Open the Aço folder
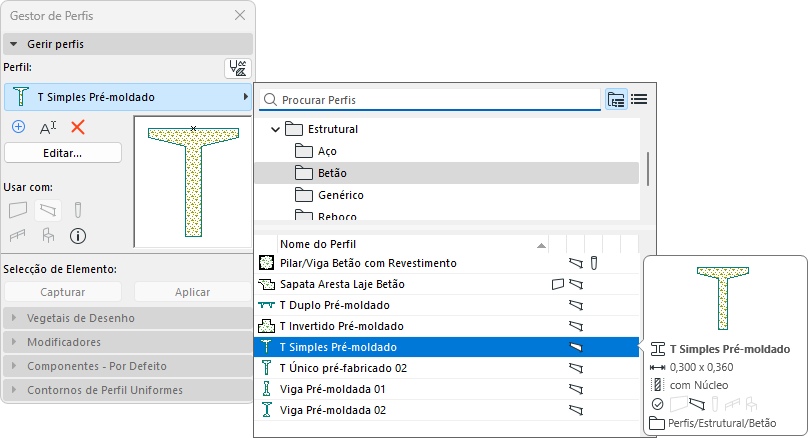The width and height of the screenshot is (808, 438). pyautogui.click(x=326, y=151)
